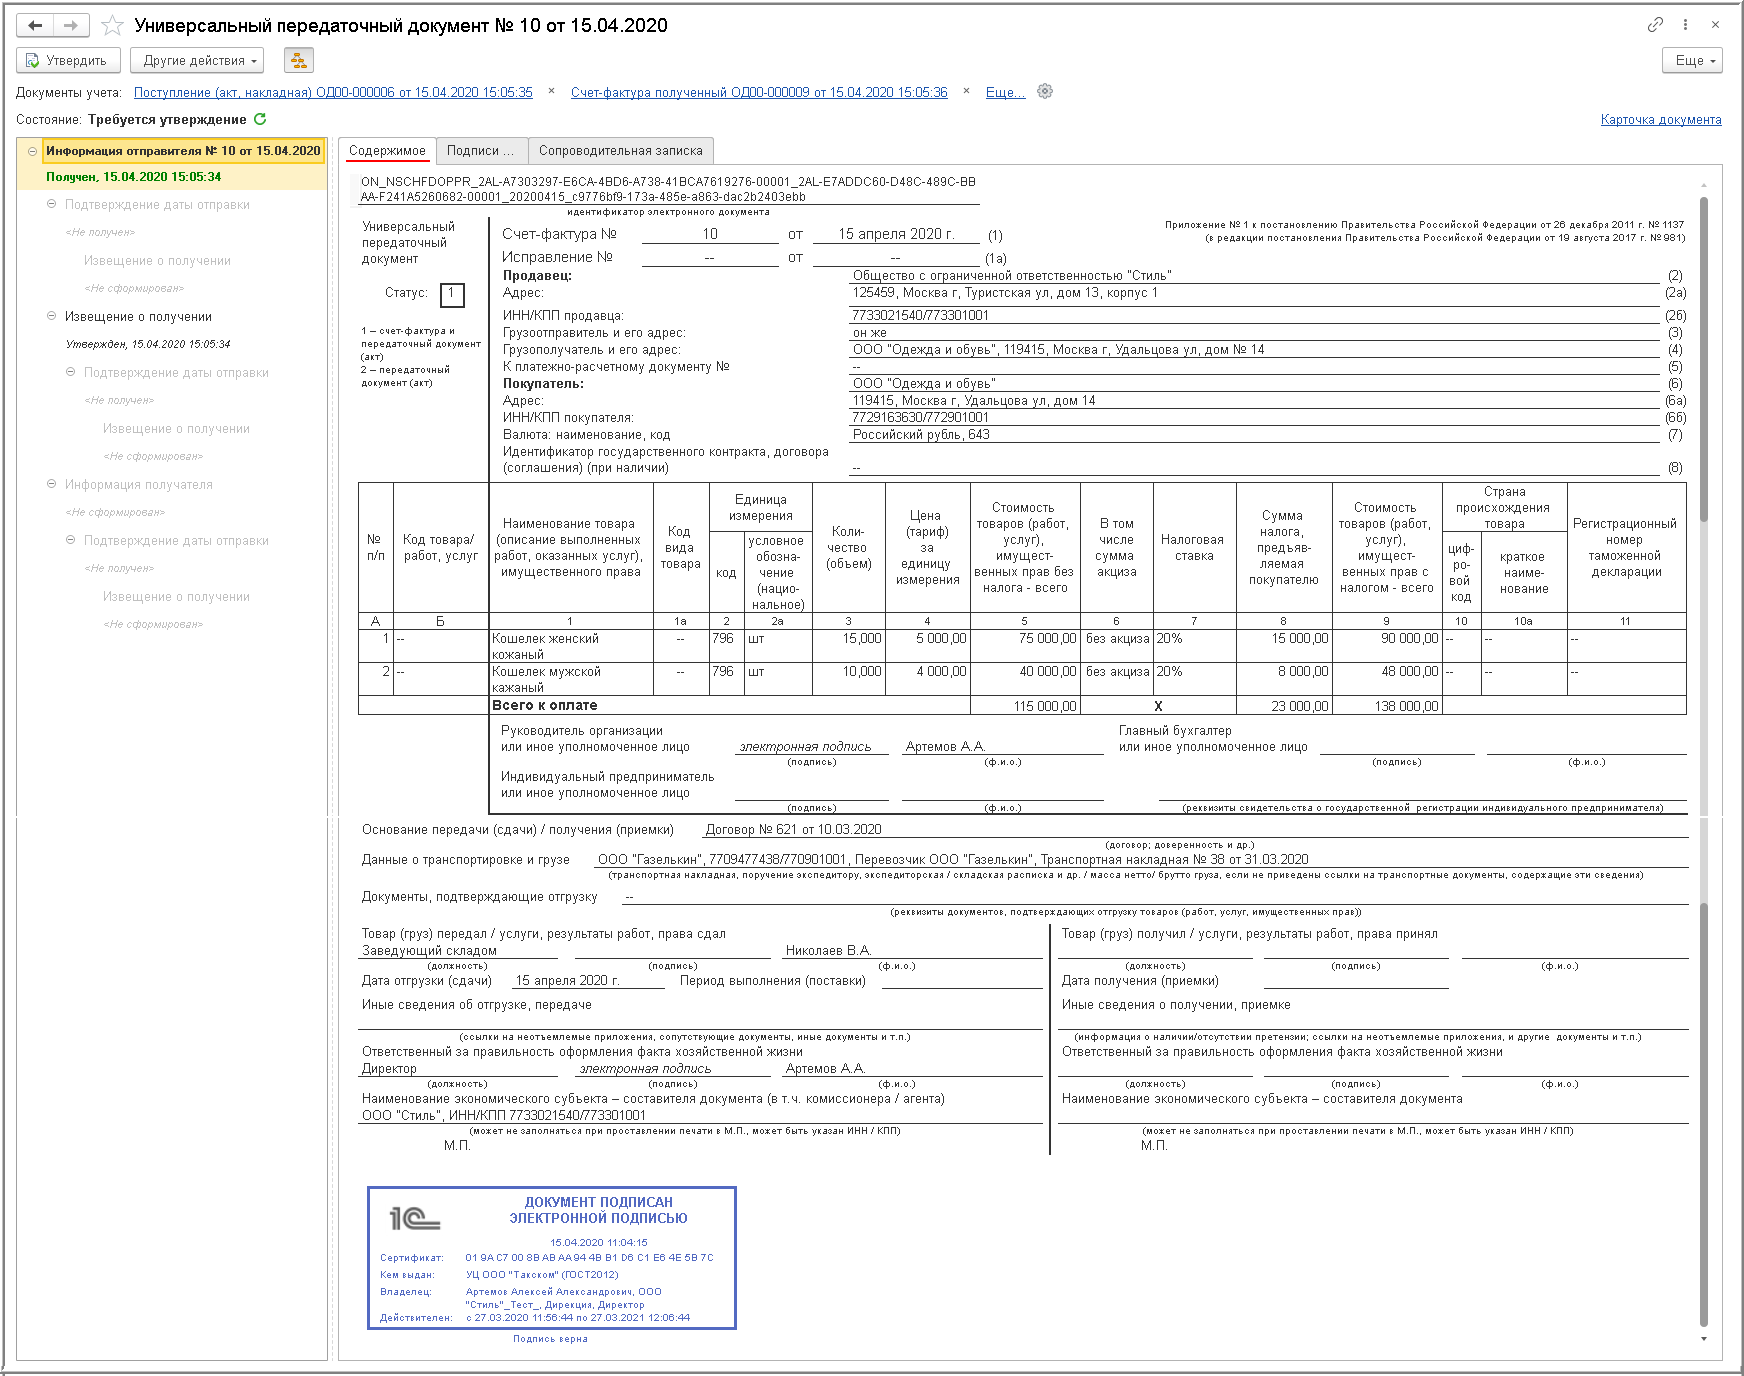Click the total tax 23 000,00
Viewport: 1744px width, 1376px height.
[1299, 706]
